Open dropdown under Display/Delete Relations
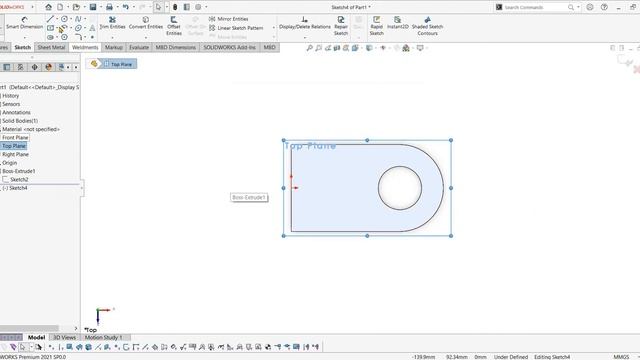The image size is (640, 360). (x=304, y=38)
